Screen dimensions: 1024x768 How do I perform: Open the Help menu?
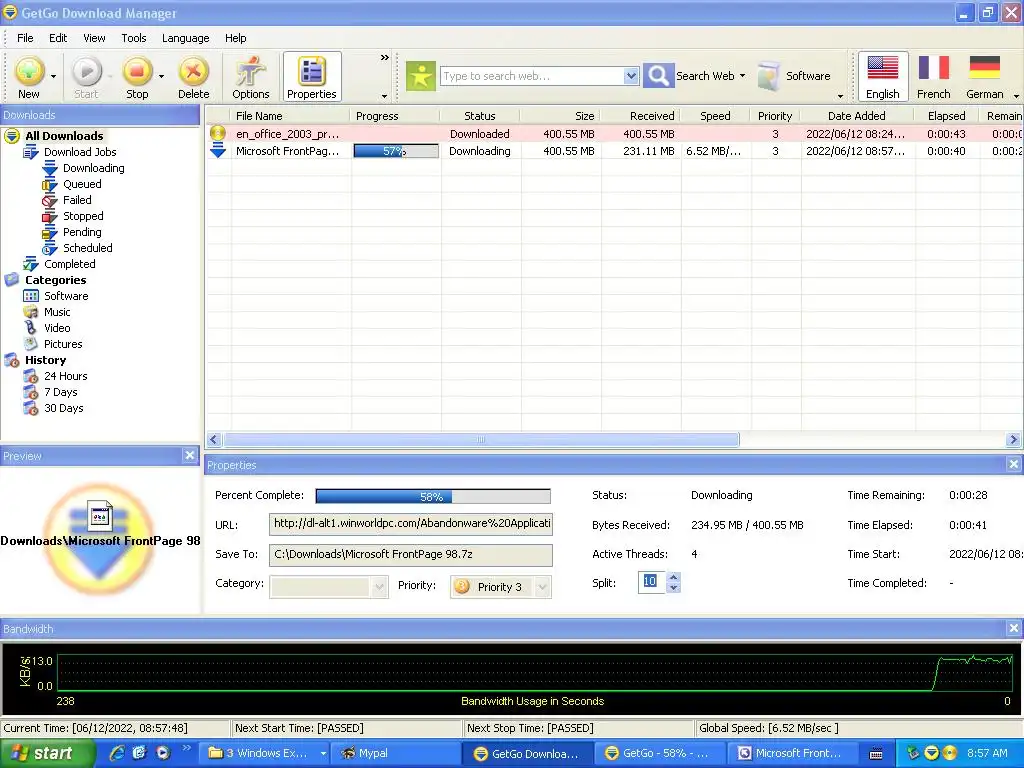click(x=236, y=38)
